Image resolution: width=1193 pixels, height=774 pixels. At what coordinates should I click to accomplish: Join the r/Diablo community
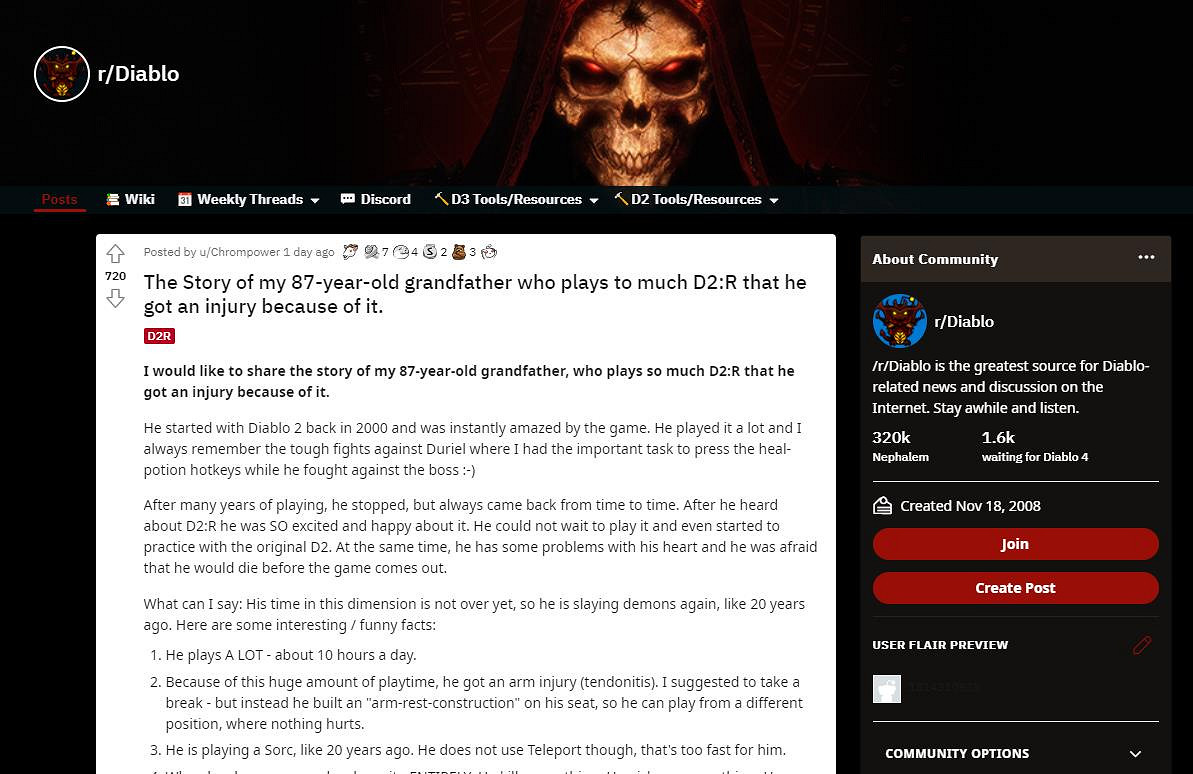pos(1015,544)
